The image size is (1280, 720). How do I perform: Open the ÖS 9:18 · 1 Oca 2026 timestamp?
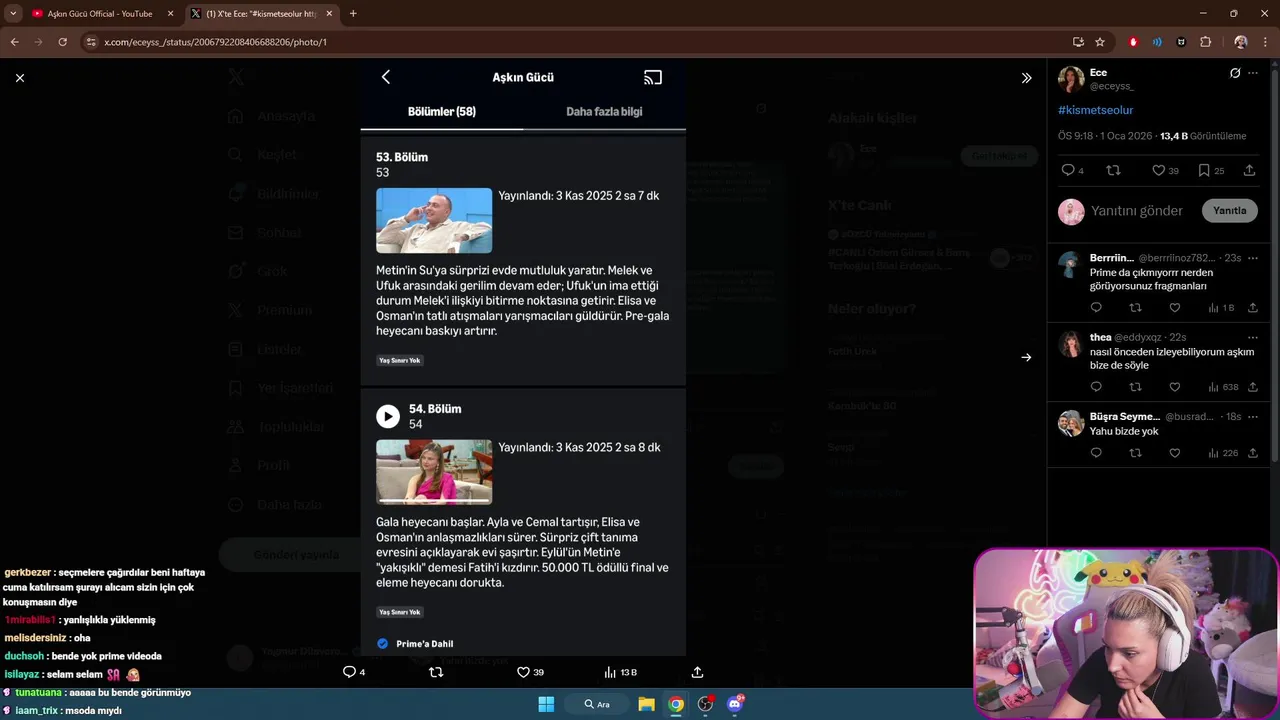click(1104, 136)
